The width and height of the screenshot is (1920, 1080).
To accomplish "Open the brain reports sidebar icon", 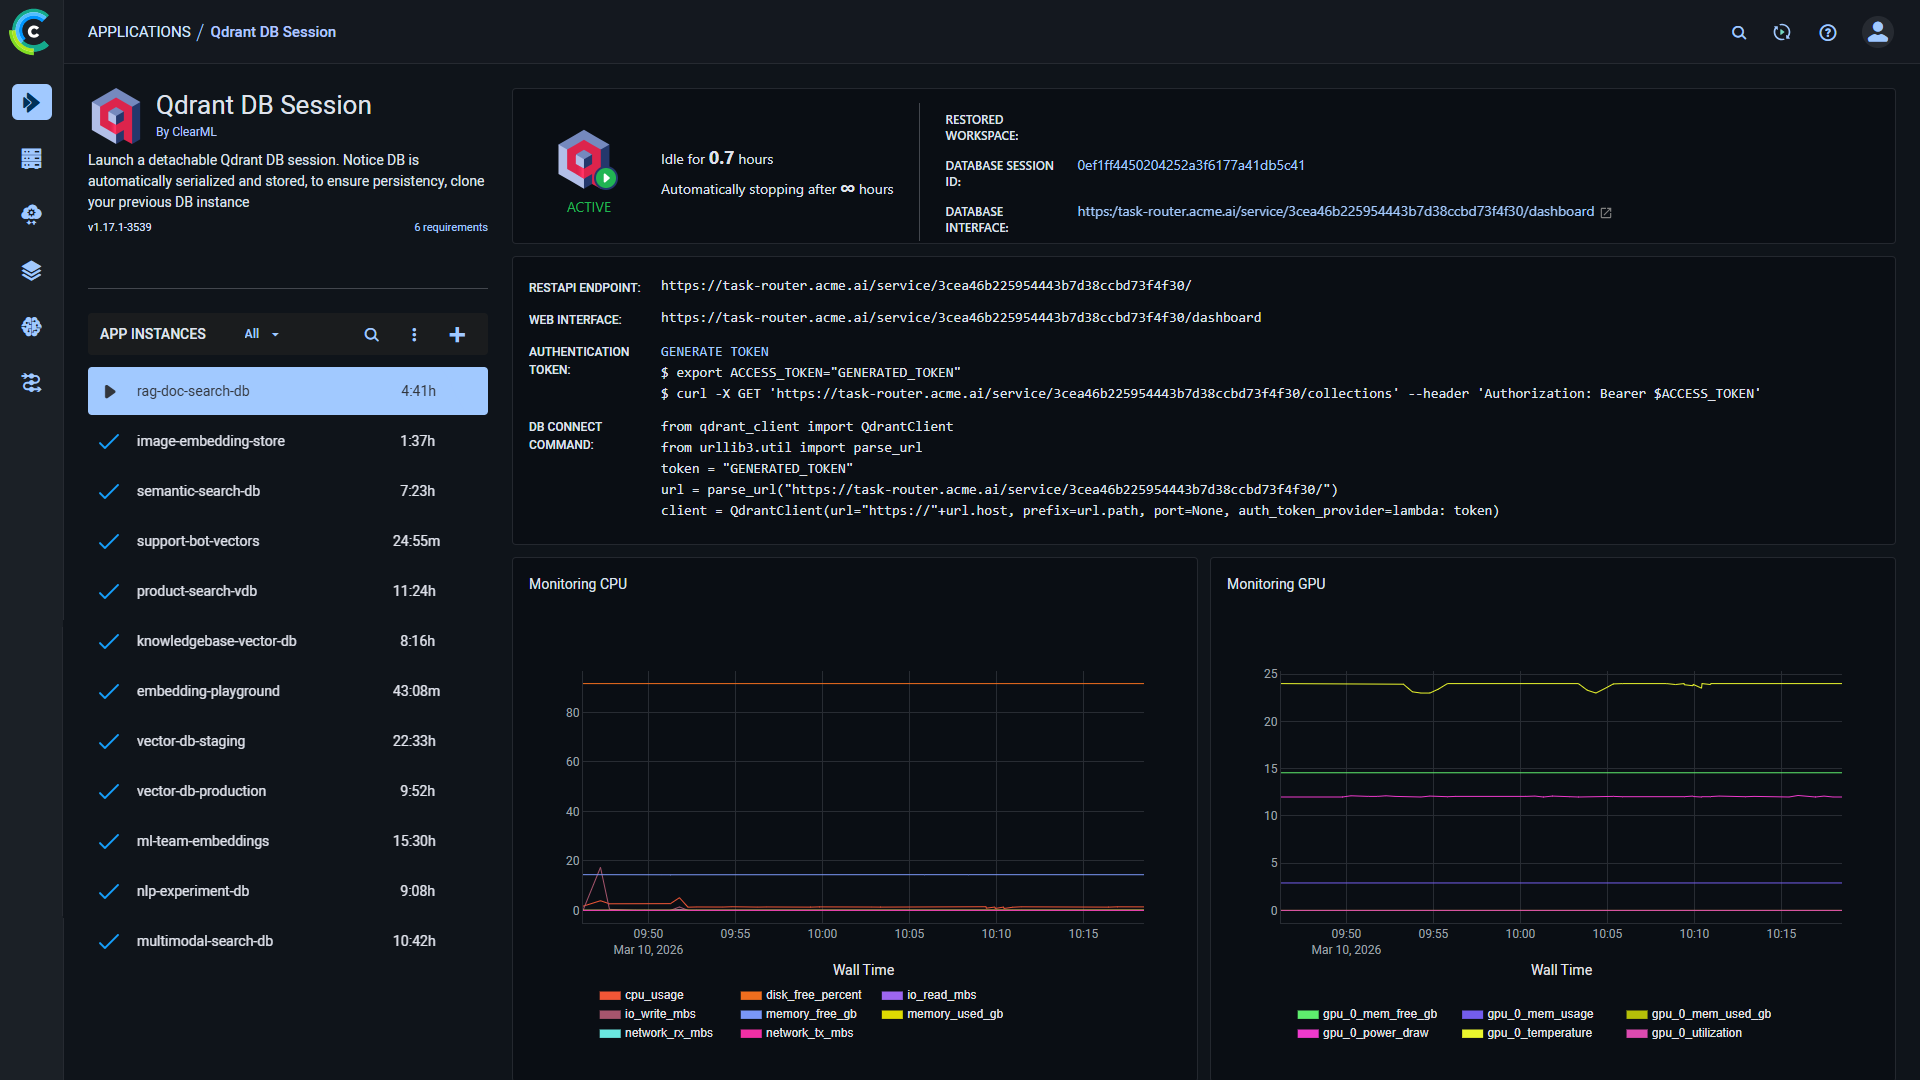I will [32, 326].
